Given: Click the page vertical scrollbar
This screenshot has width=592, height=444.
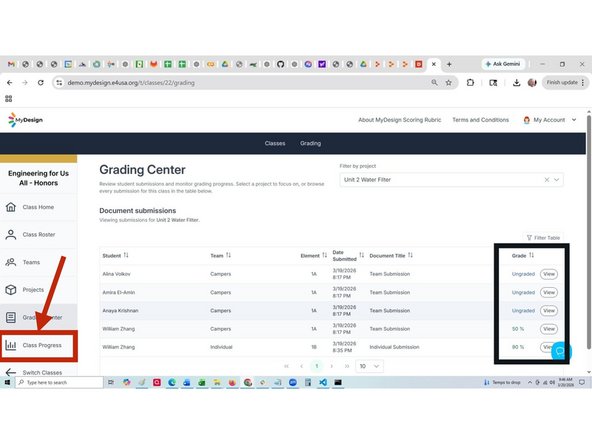Looking at the screenshot, I should pyautogui.click(x=589, y=232).
